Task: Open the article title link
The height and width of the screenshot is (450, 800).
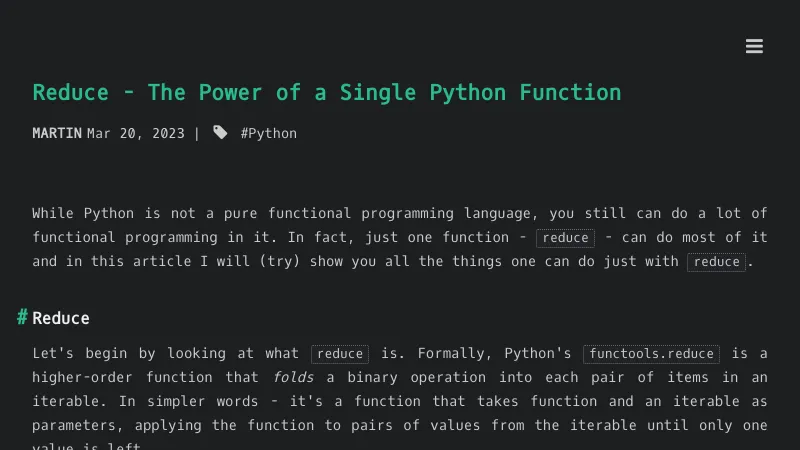Action: 327,92
